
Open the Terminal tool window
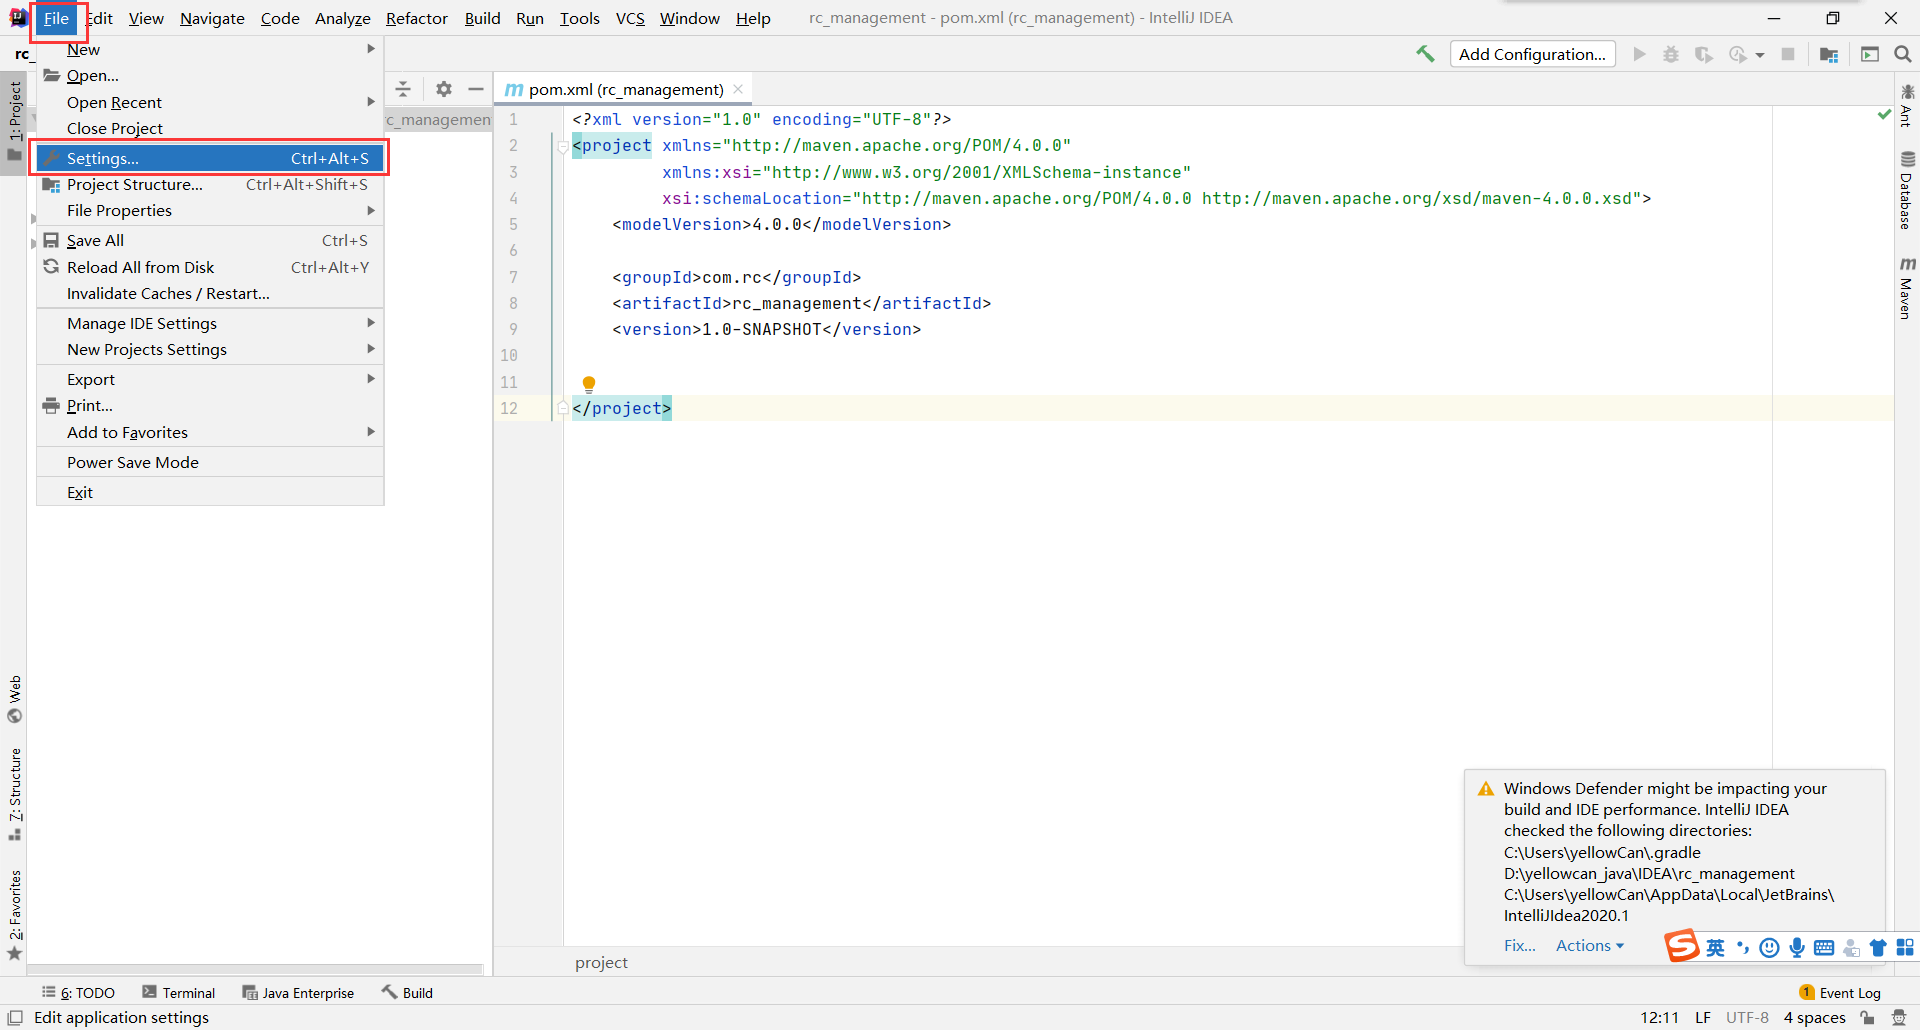click(179, 992)
